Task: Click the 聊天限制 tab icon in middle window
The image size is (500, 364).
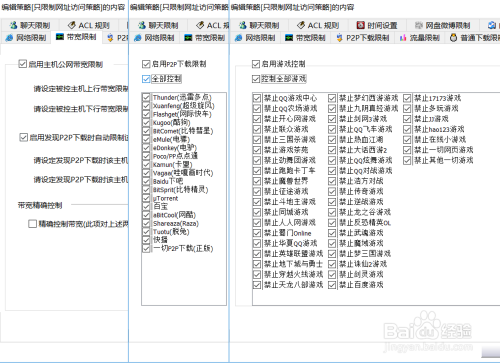Action: pyautogui.click(x=142, y=25)
